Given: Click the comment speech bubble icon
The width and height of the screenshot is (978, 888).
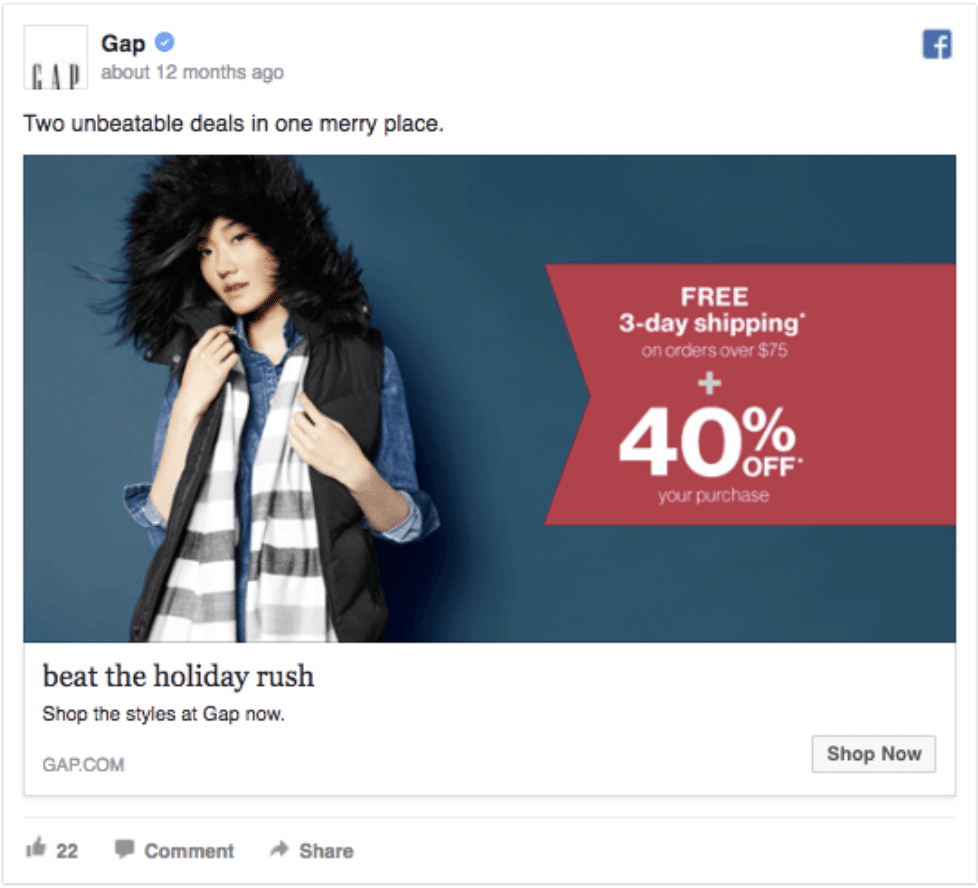Looking at the screenshot, I should (x=124, y=849).
